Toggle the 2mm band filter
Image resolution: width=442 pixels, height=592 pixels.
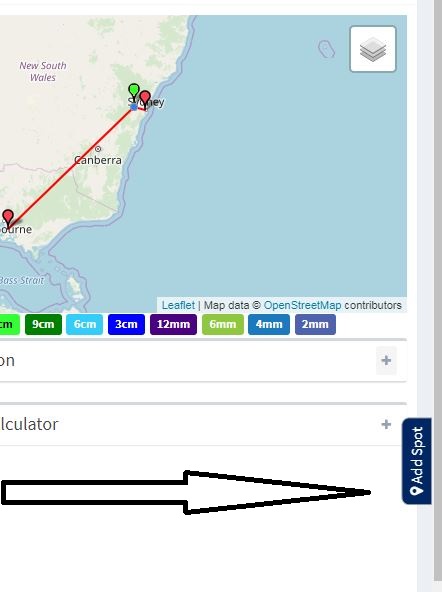pyautogui.click(x=315, y=324)
